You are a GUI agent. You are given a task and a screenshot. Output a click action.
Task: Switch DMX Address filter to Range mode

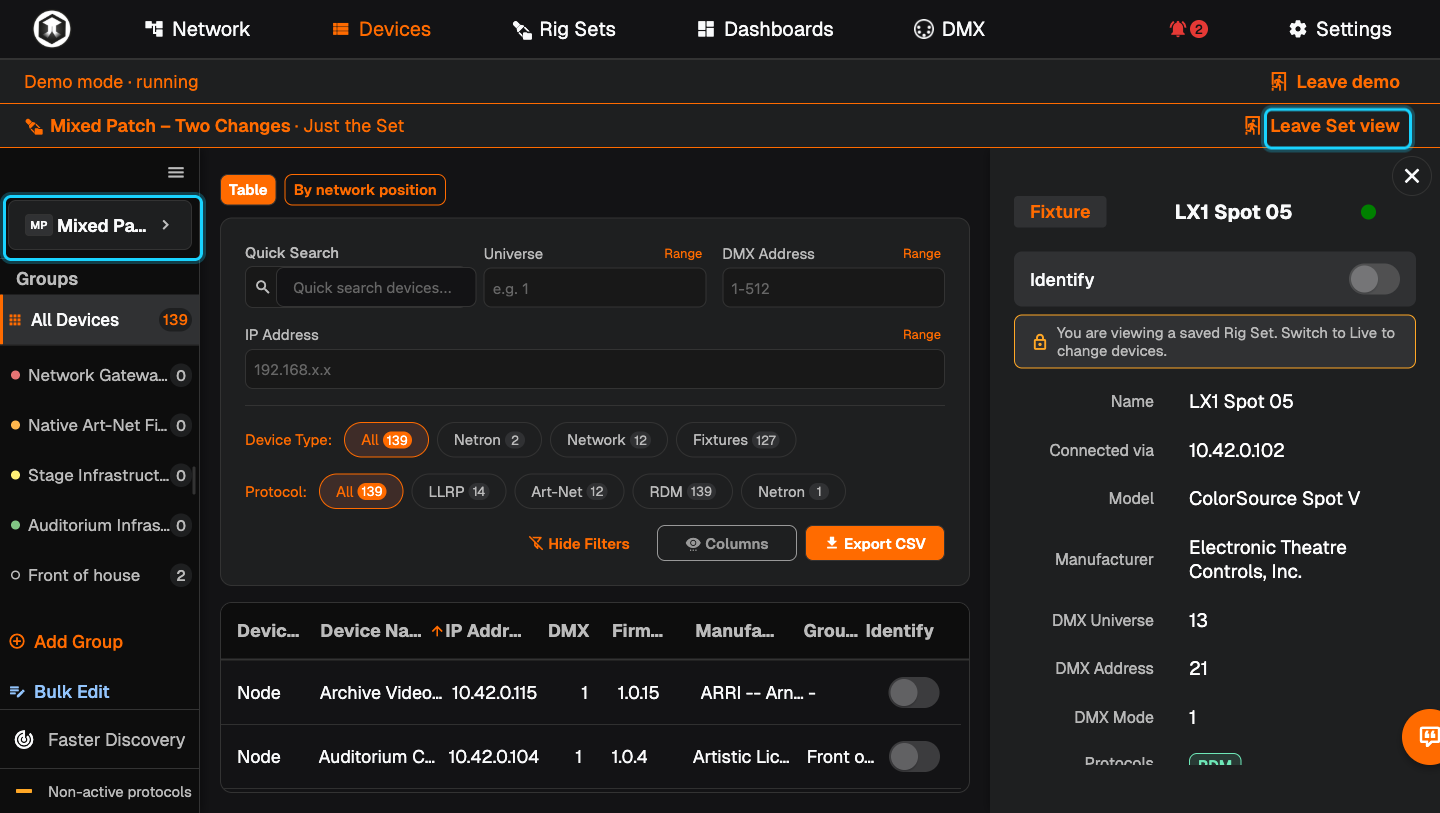pyautogui.click(x=922, y=254)
